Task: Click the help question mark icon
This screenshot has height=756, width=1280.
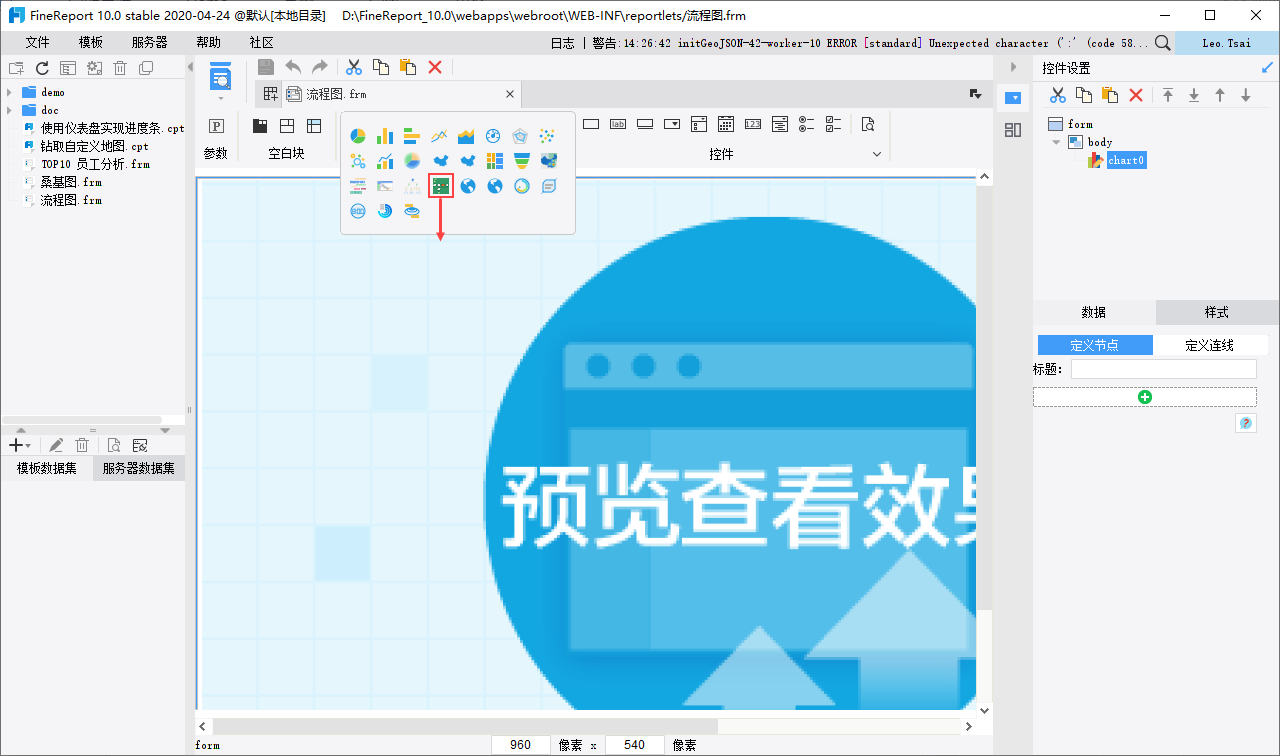Action: [1246, 424]
